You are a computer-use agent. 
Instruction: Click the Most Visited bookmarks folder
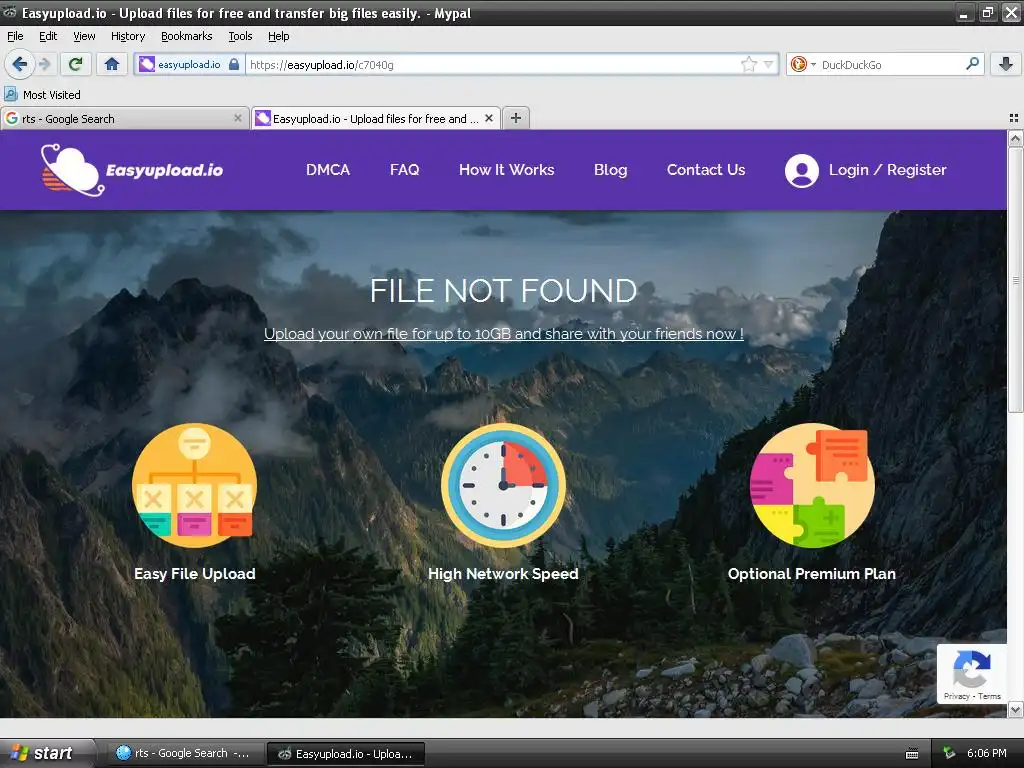click(x=43, y=95)
